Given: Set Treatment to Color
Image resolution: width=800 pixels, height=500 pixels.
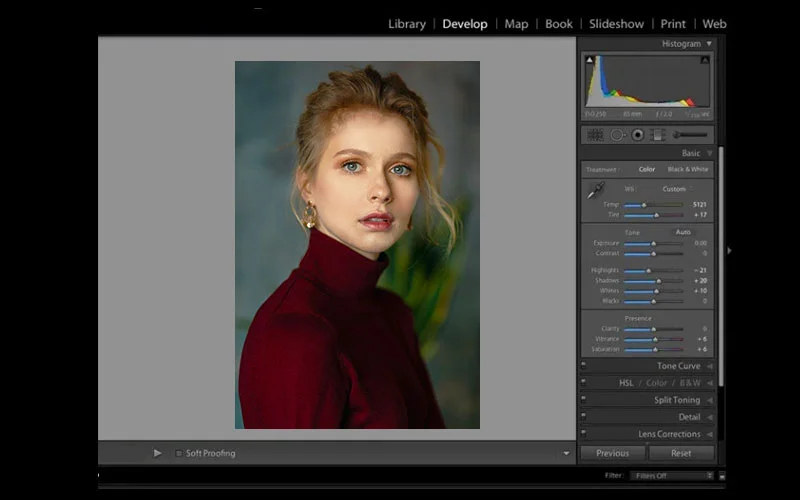Looking at the screenshot, I should pos(646,169).
